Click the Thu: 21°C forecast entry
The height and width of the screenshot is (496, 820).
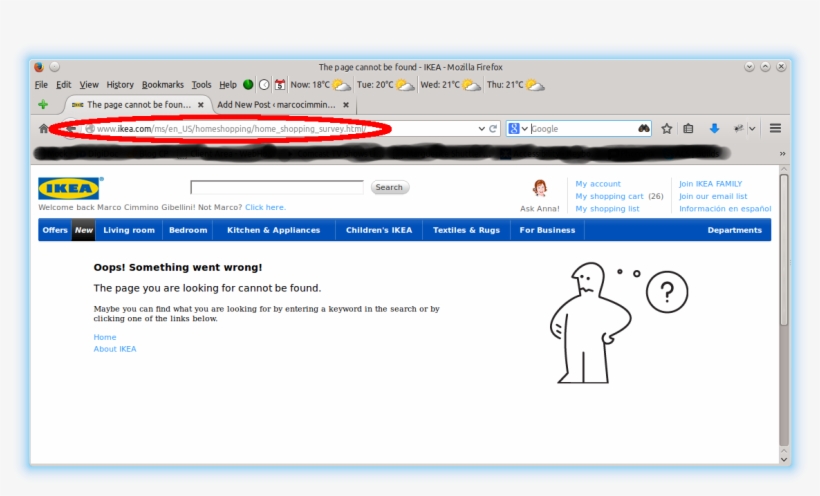(515, 84)
